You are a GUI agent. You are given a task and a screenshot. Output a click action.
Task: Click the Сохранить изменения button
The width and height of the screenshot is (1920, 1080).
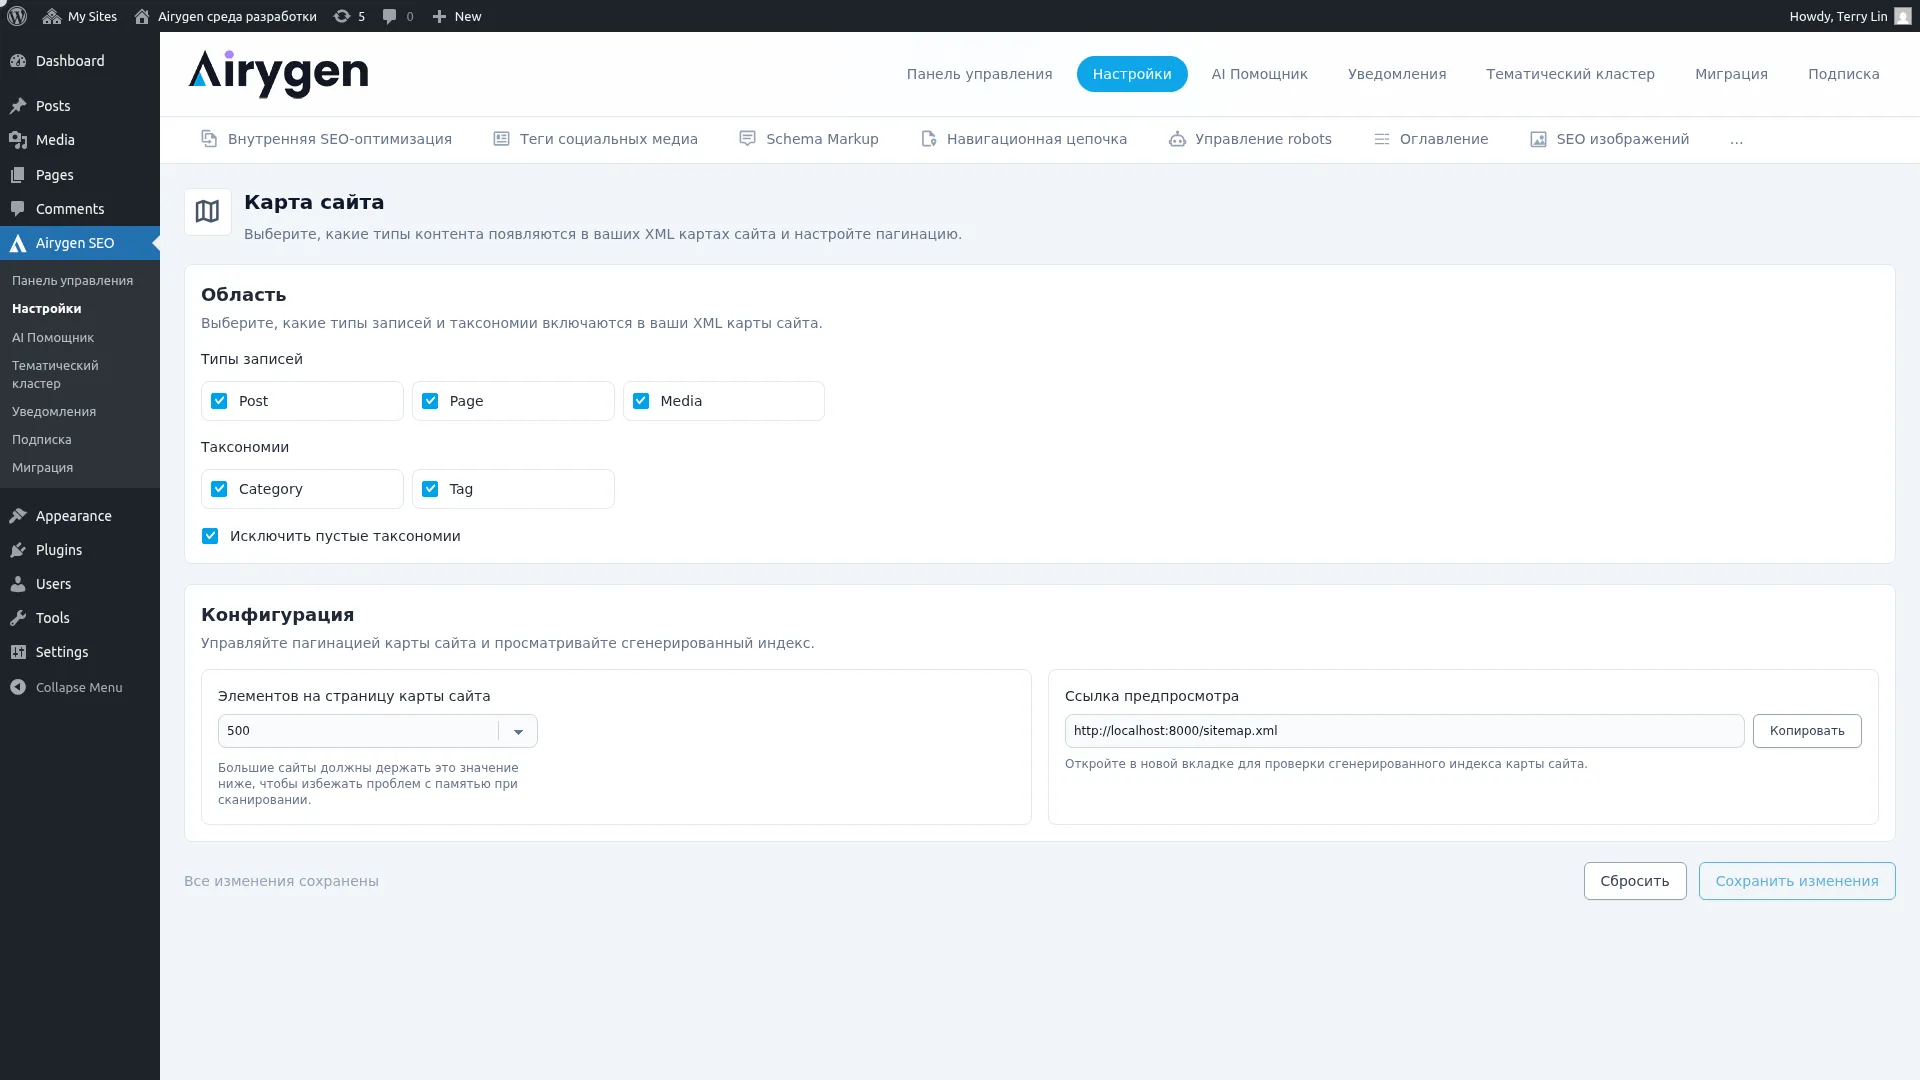(1797, 881)
